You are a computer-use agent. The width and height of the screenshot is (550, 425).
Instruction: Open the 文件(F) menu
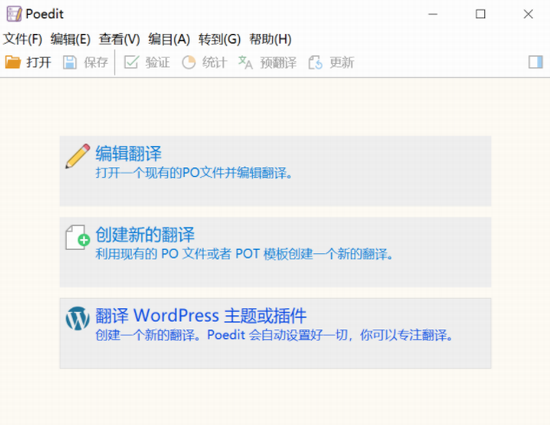(23, 39)
